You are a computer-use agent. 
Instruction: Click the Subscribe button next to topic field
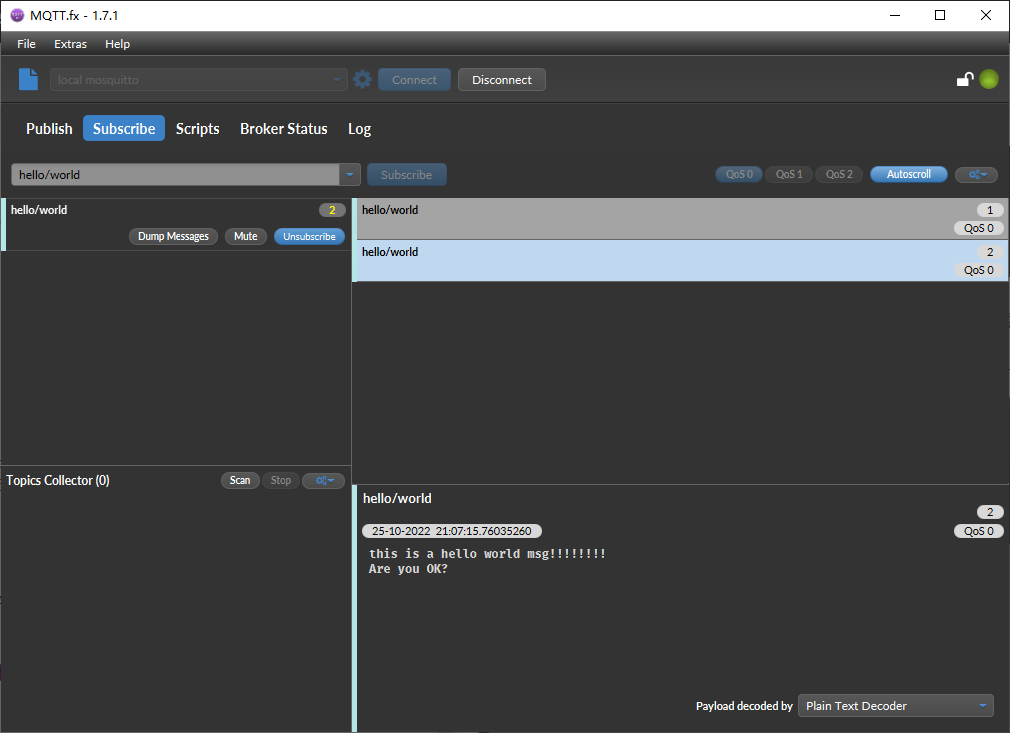click(406, 175)
